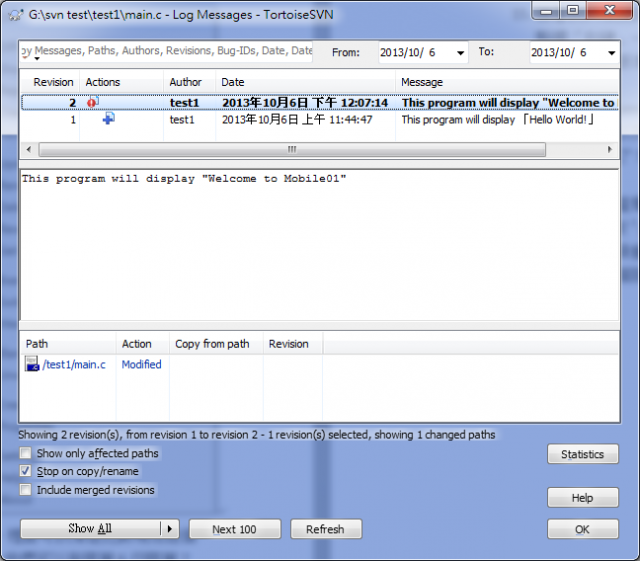The height and width of the screenshot is (561, 640).
Task: Click the TortoiseSVN title bar app icon
Action: coord(16,16)
